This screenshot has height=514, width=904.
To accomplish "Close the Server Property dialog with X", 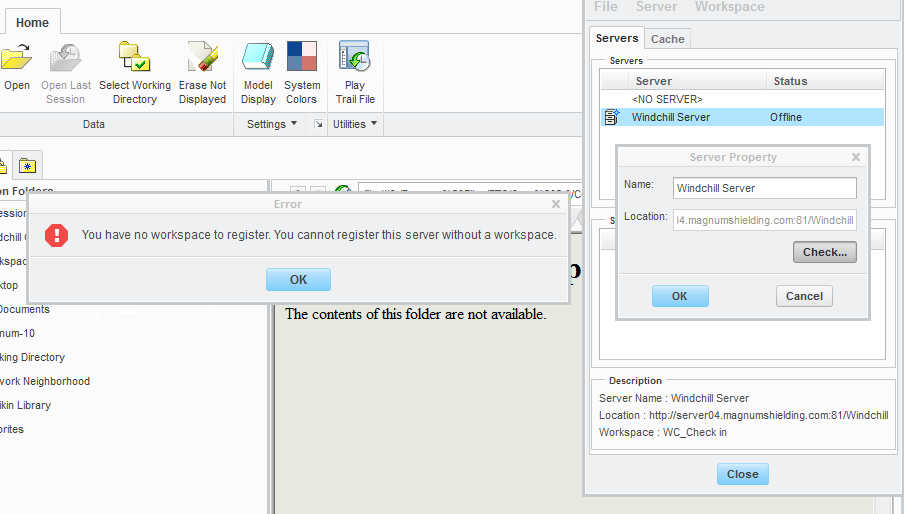I will (x=856, y=157).
